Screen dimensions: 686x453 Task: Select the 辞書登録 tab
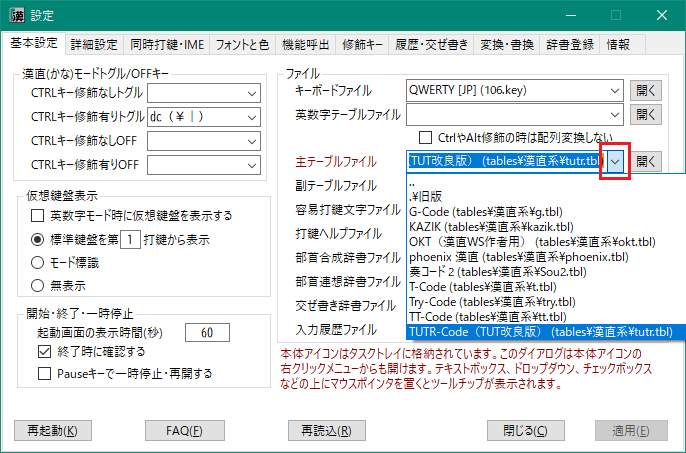tap(570, 45)
